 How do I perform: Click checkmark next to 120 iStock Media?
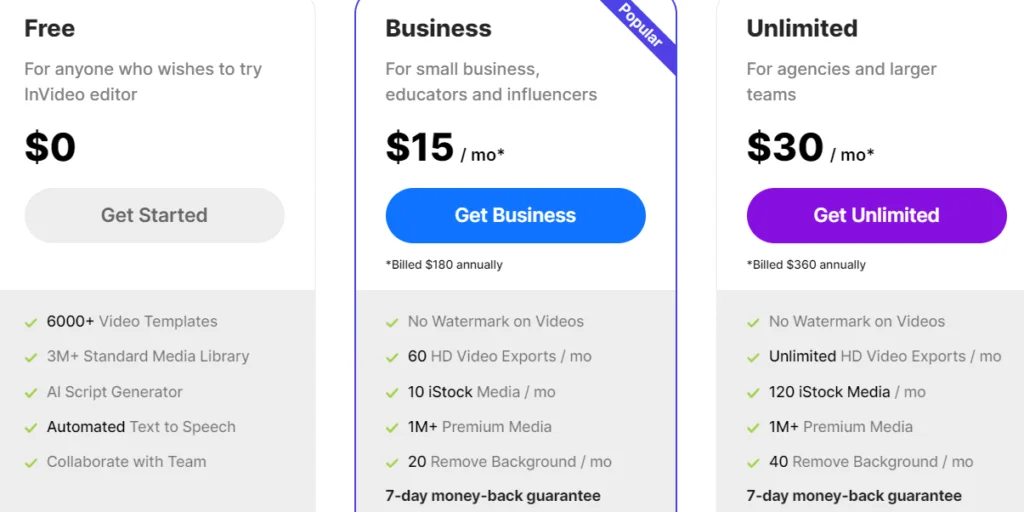753,393
